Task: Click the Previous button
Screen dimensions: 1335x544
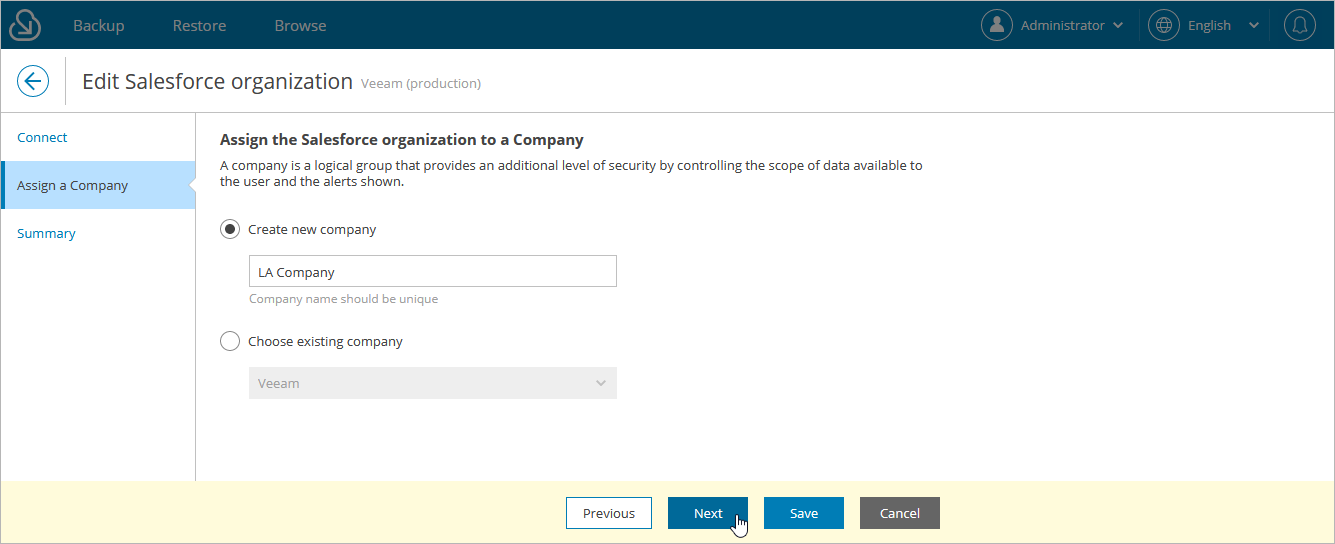Action: 609,513
